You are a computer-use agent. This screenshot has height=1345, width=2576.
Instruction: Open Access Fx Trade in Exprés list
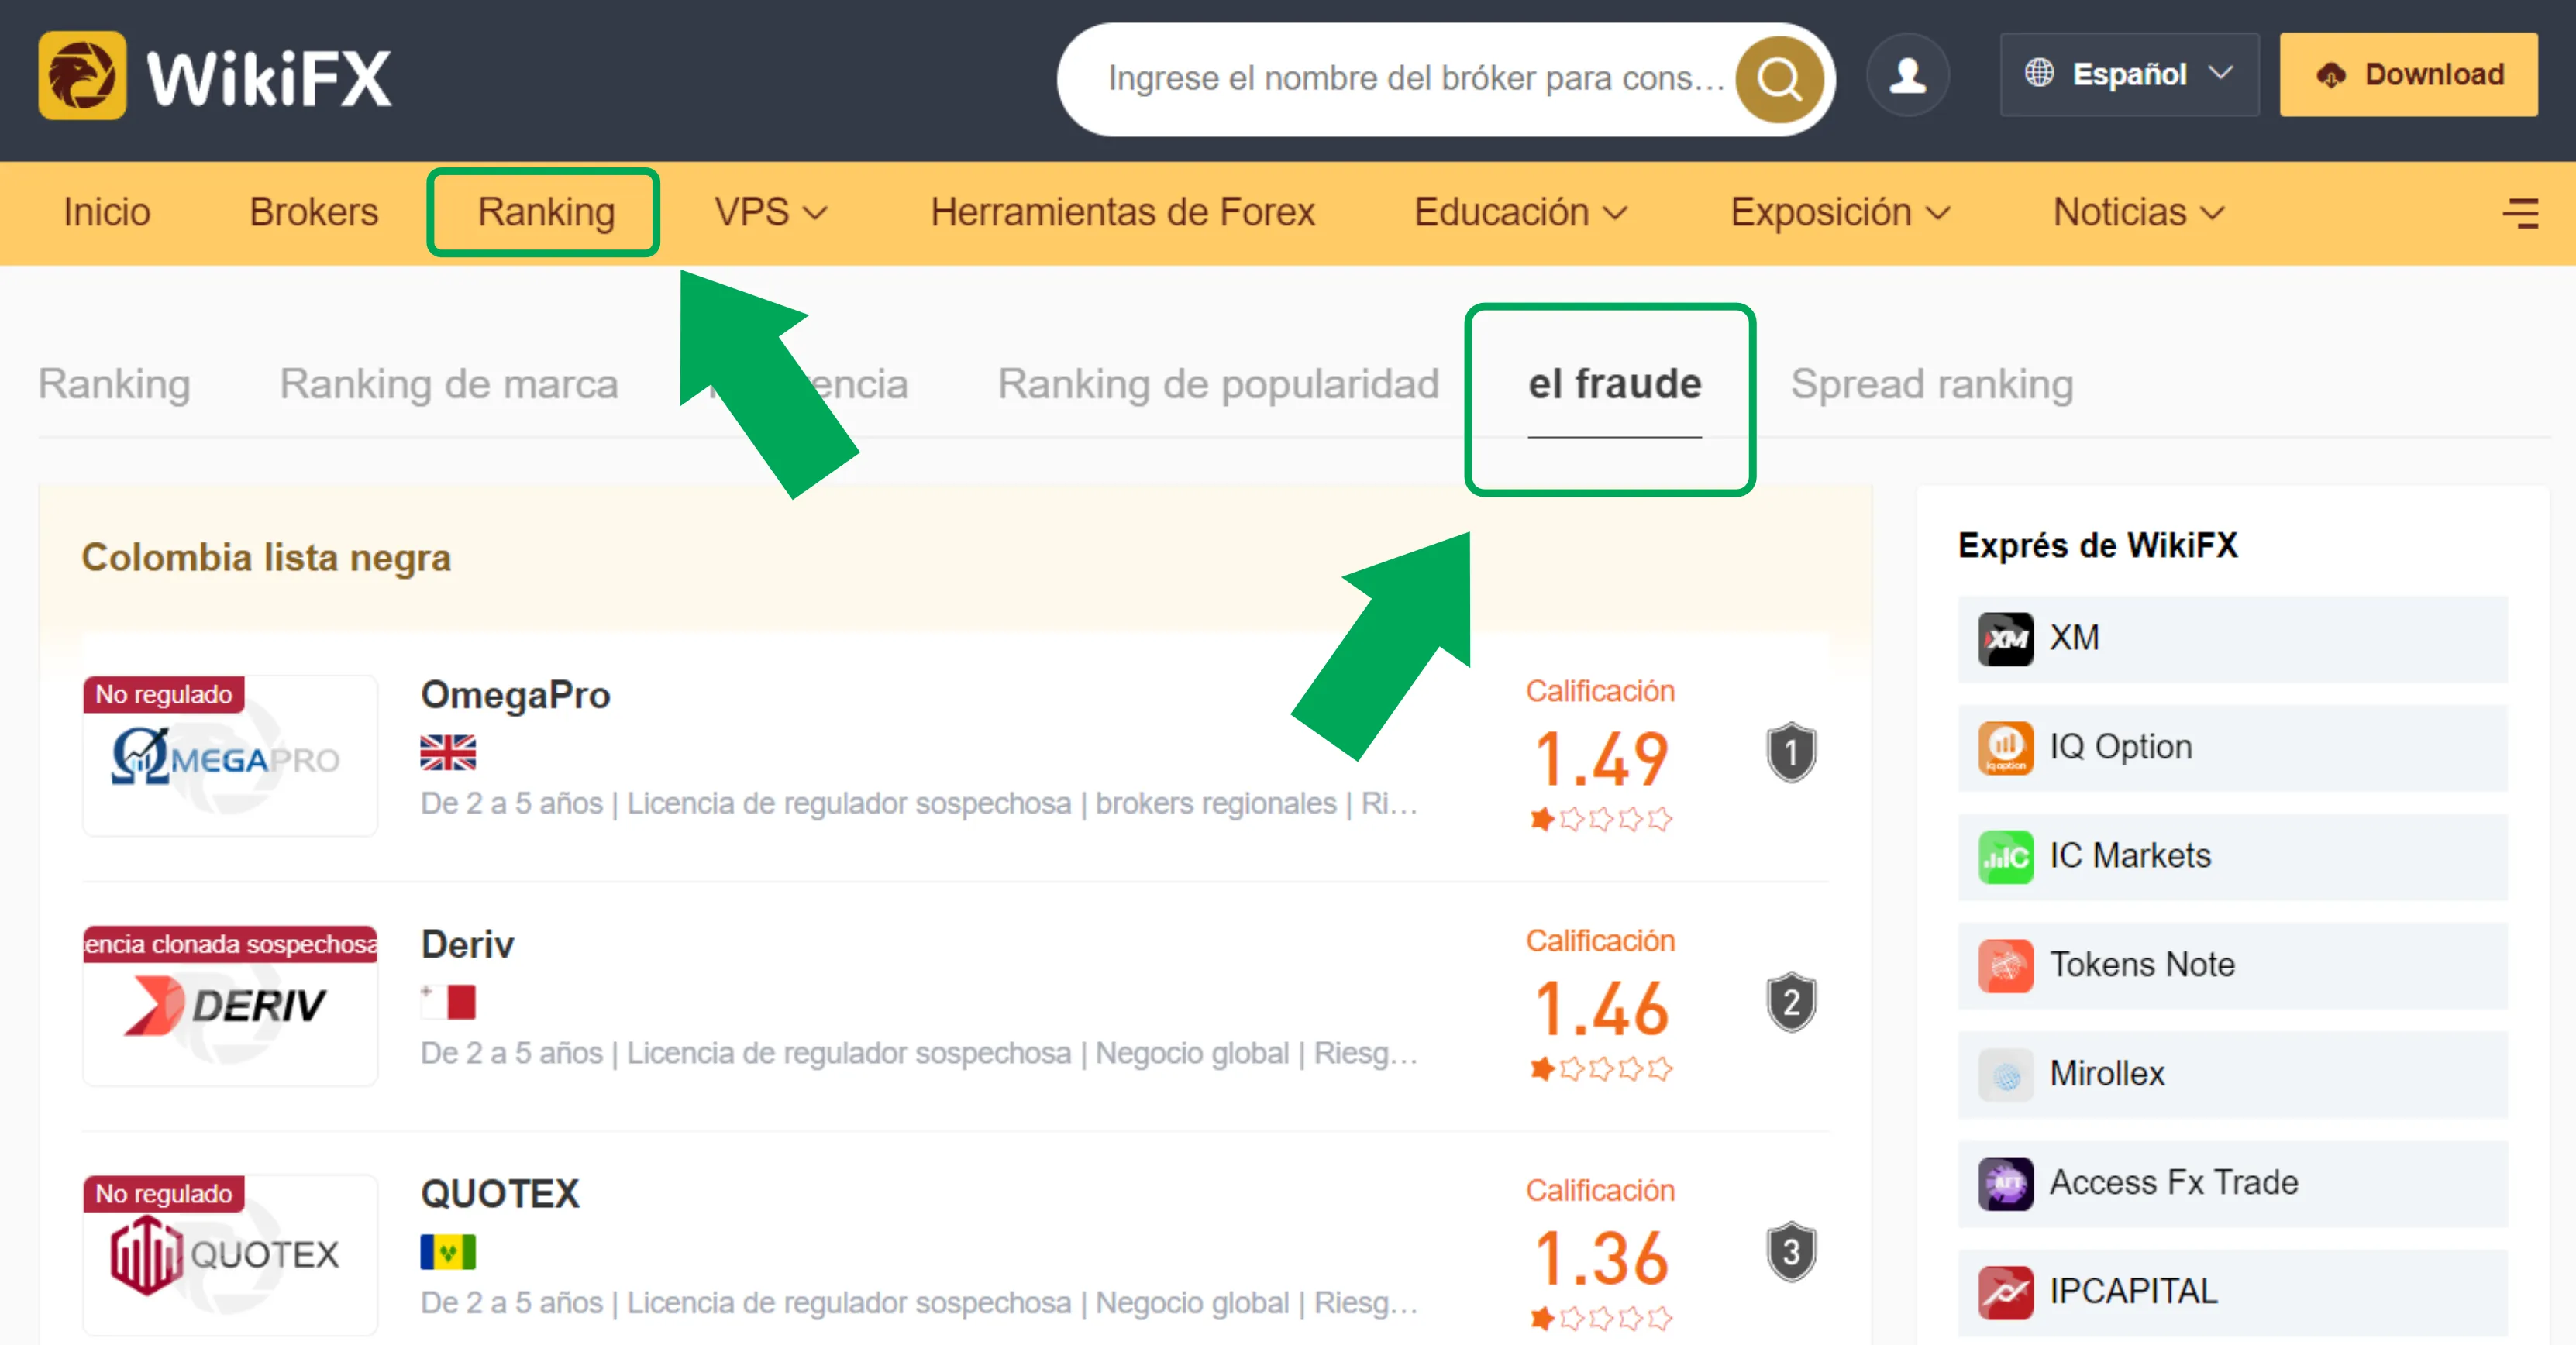[2232, 1184]
